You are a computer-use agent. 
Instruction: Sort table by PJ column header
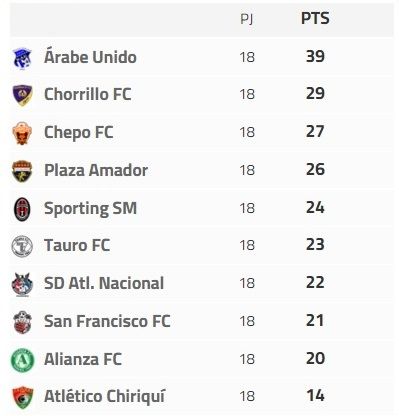[247, 19]
